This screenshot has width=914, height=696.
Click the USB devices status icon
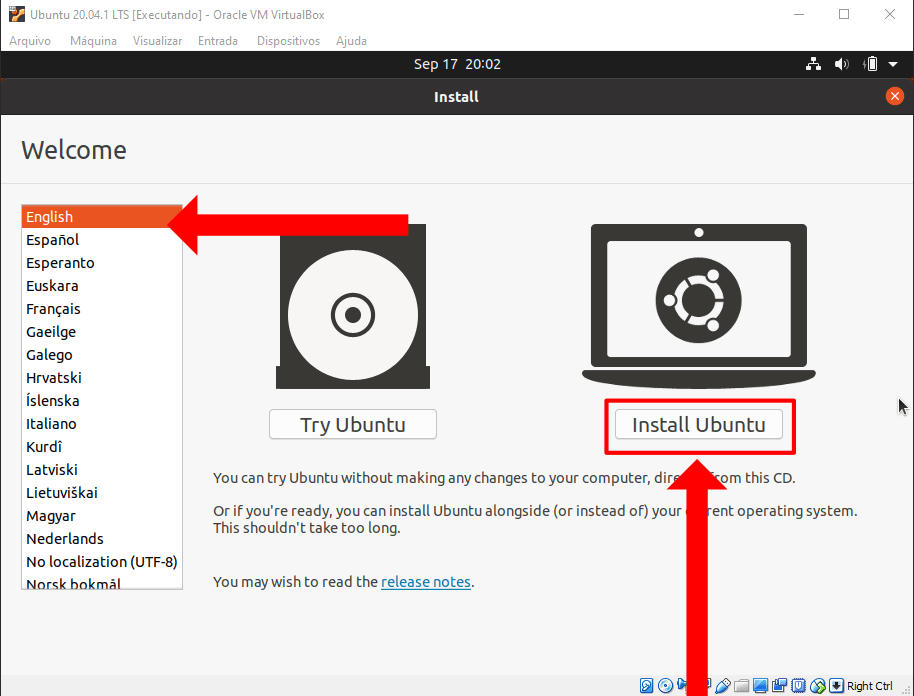(x=723, y=686)
